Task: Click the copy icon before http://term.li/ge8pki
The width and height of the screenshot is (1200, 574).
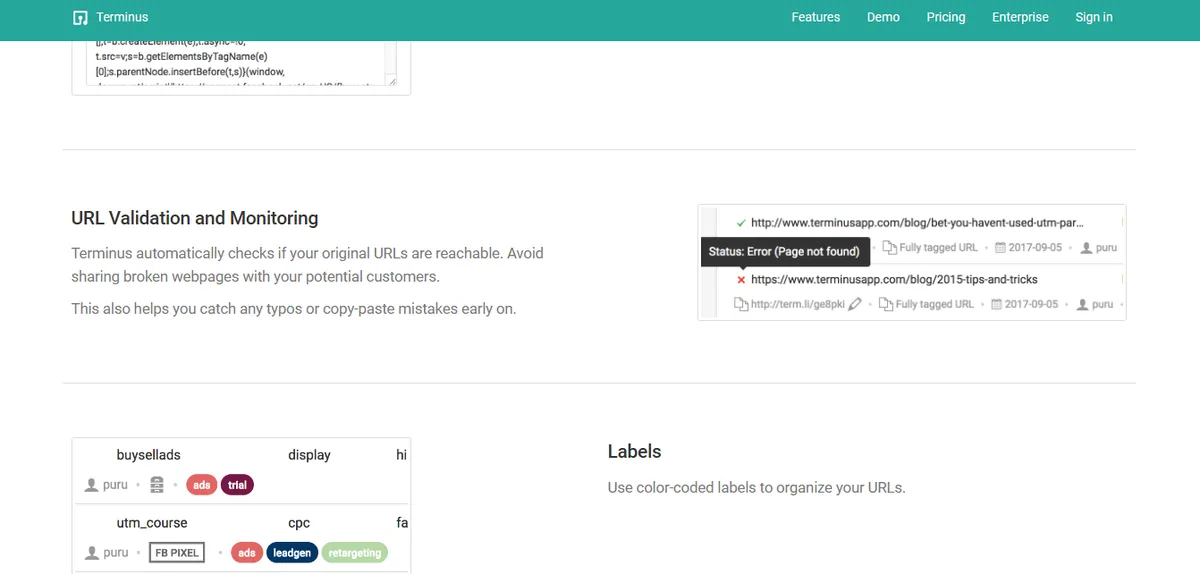Action: [740, 304]
